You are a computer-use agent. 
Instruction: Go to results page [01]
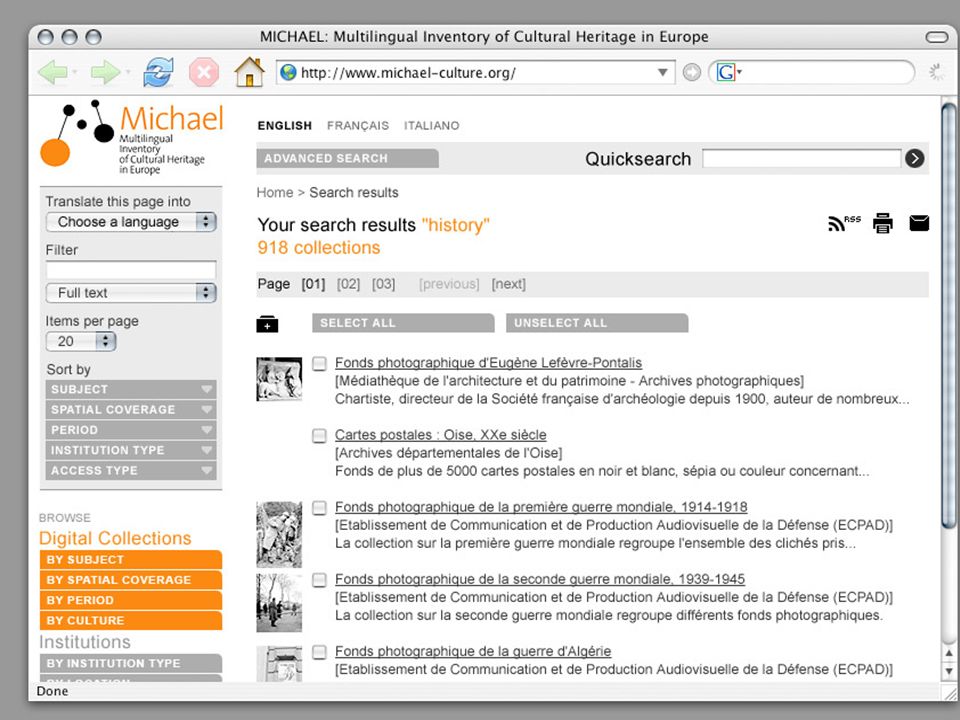click(313, 284)
